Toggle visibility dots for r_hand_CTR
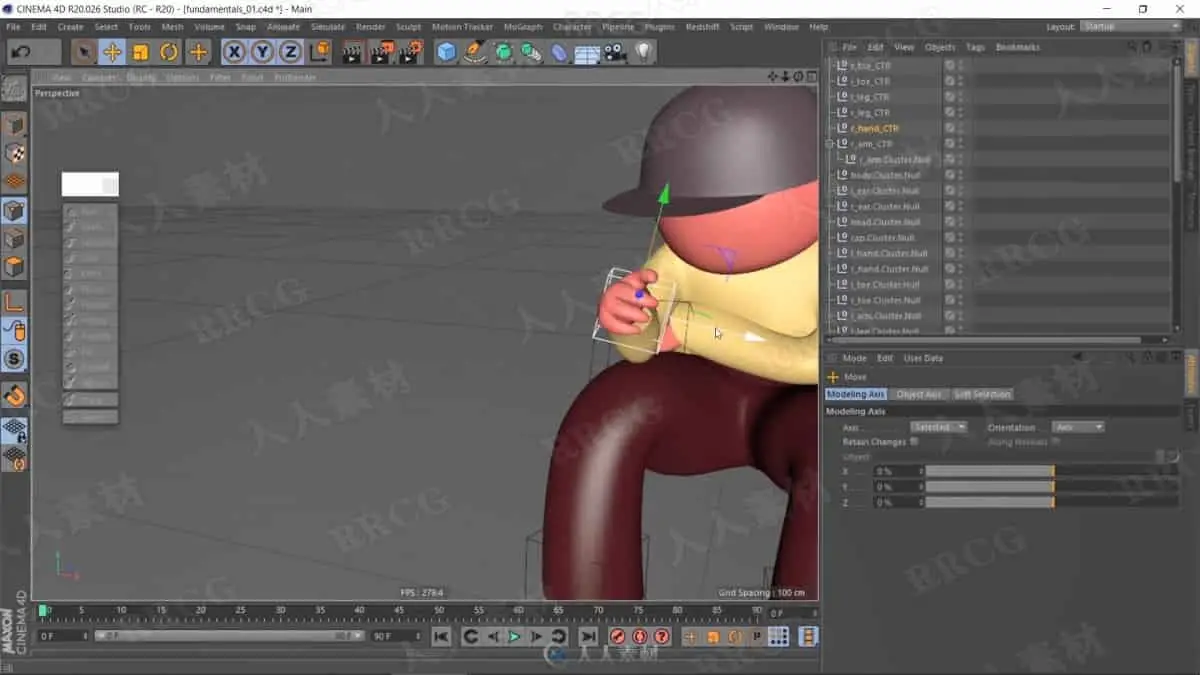 point(961,129)
